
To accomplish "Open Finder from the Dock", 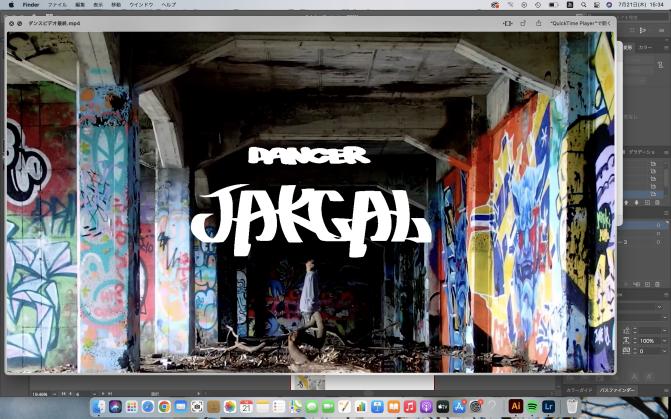I will (99, 406).
